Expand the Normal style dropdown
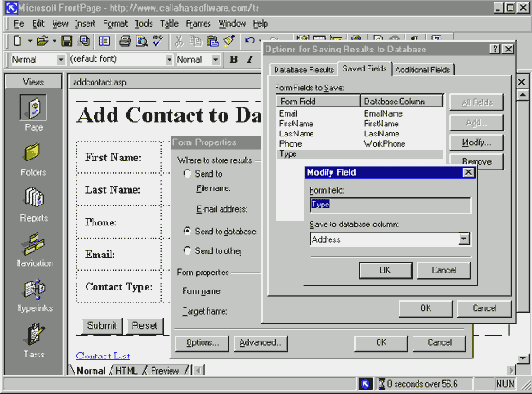 pos(61,60)
